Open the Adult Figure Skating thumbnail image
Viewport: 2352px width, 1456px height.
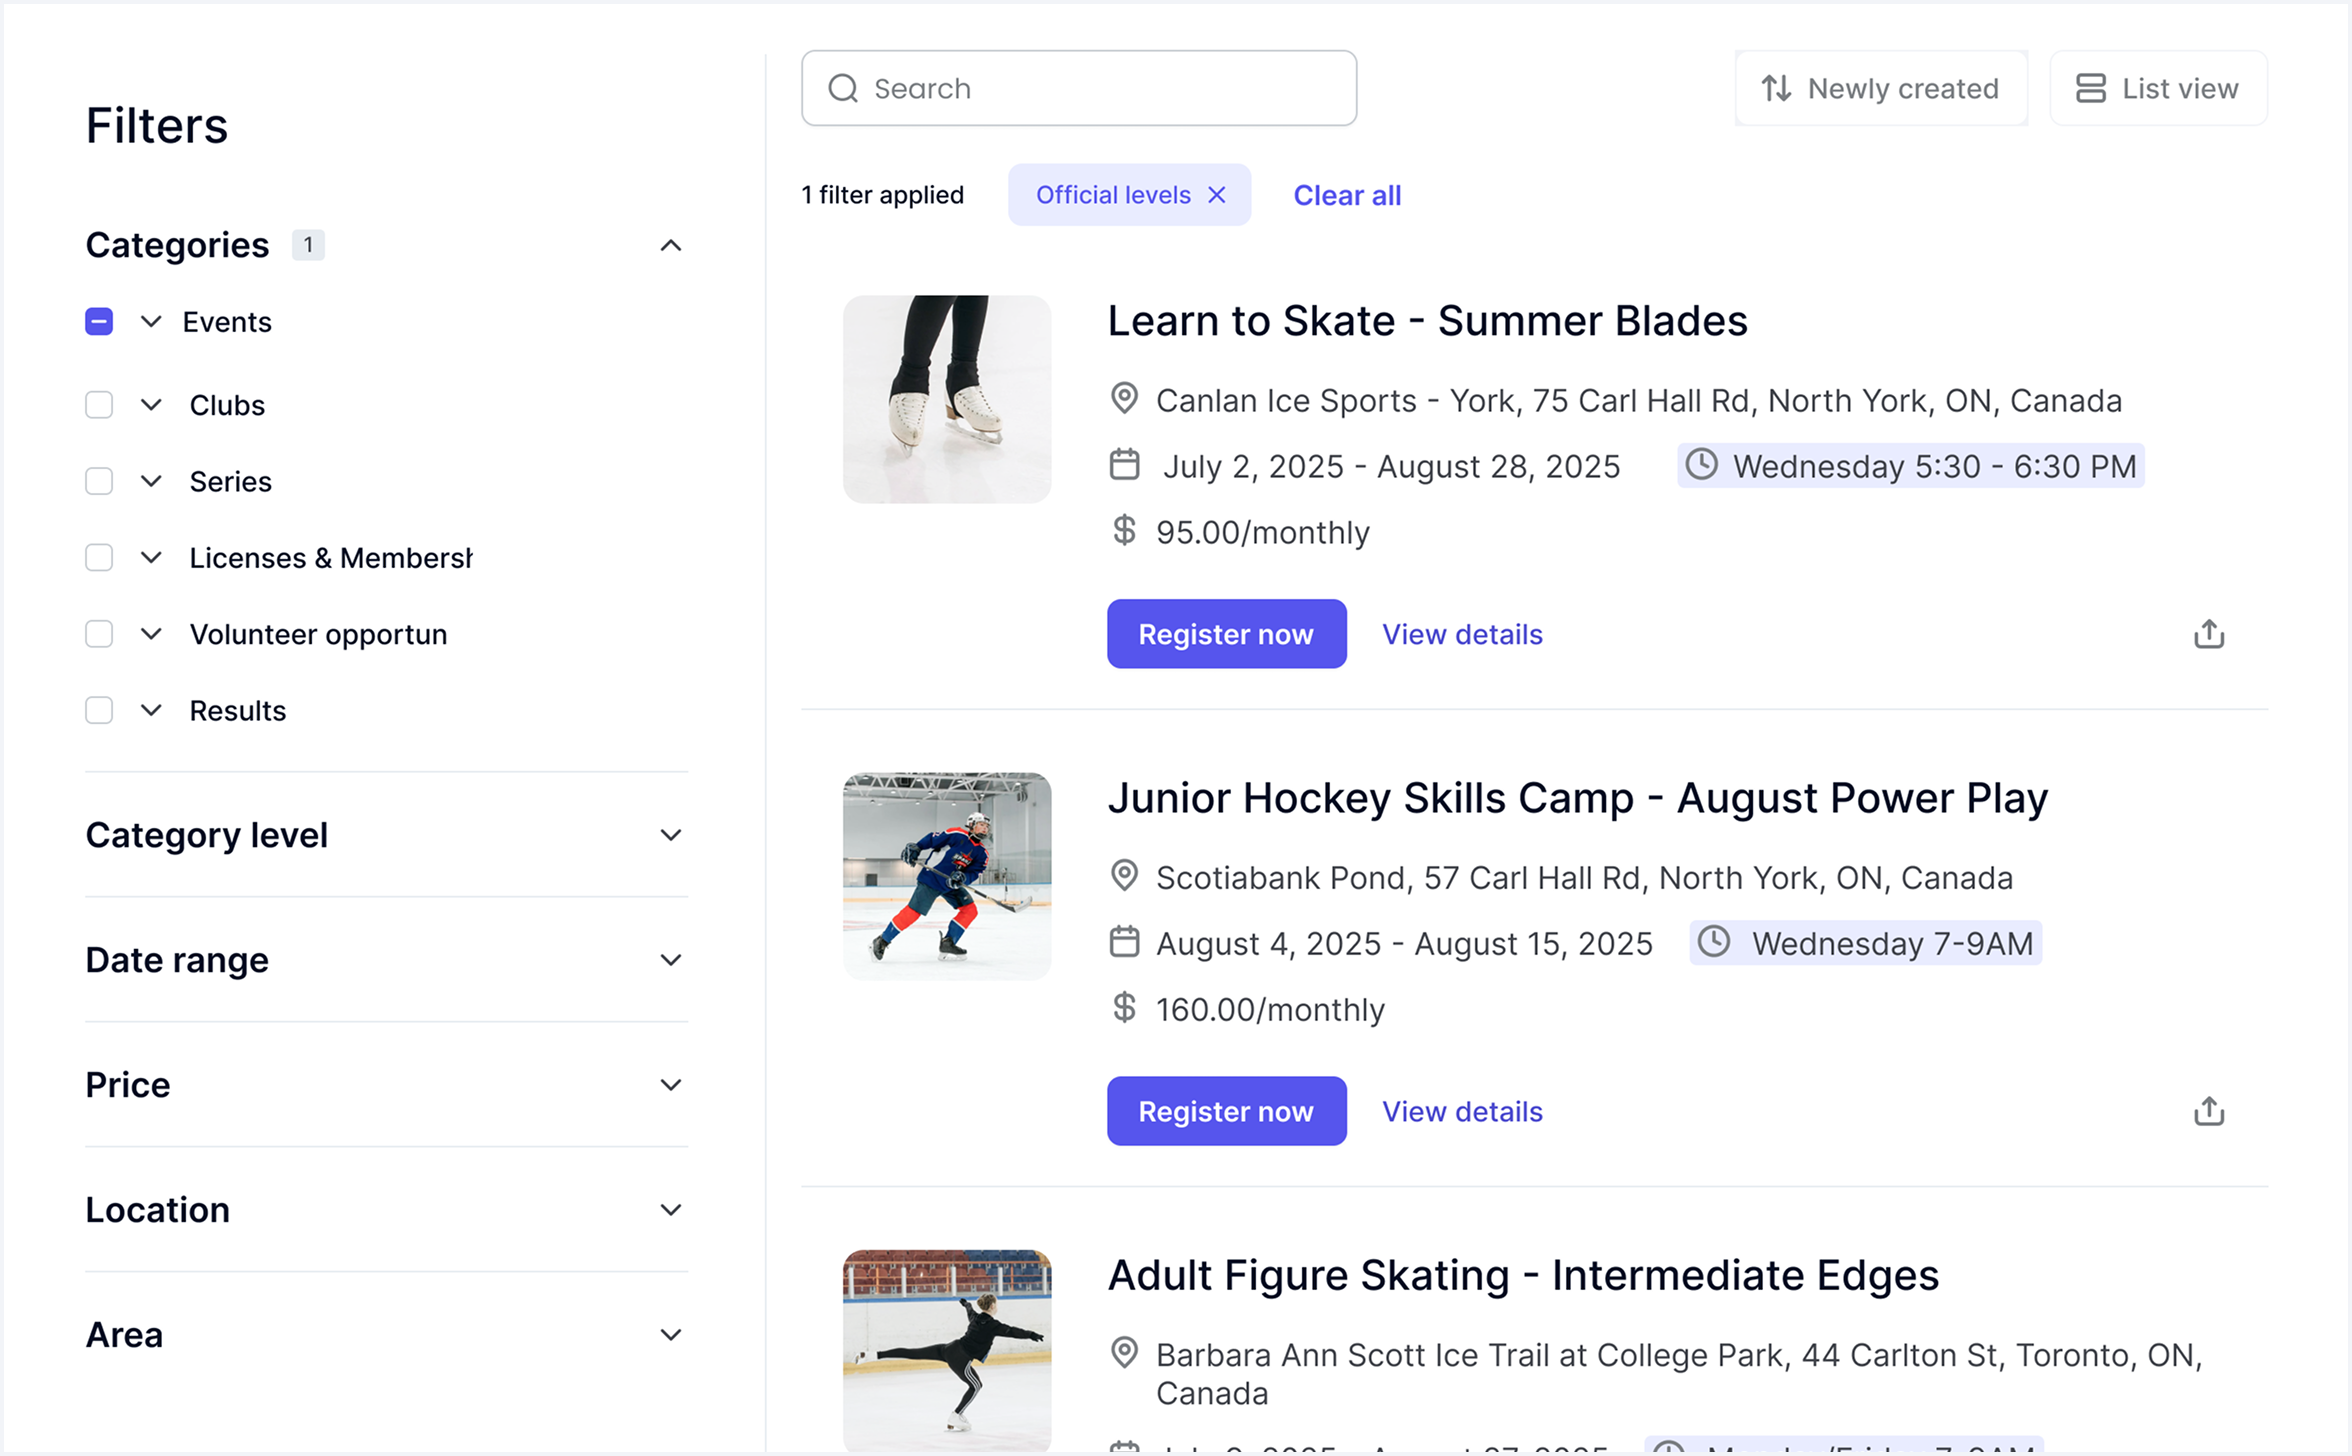coord(947,1350)
